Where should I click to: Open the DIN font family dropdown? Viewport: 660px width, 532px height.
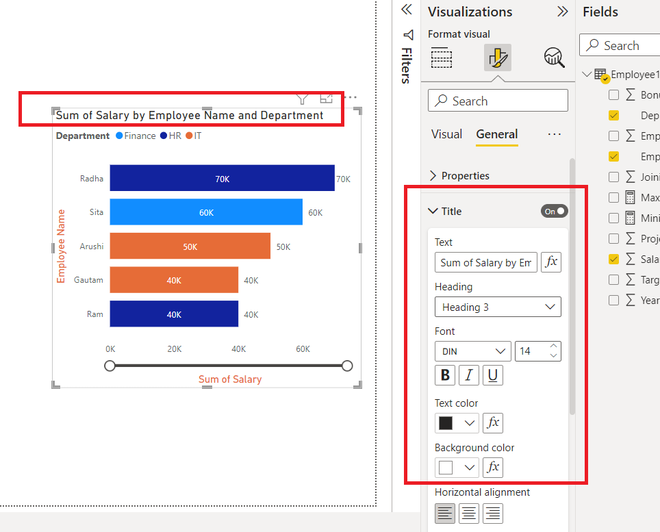point(473,351)
